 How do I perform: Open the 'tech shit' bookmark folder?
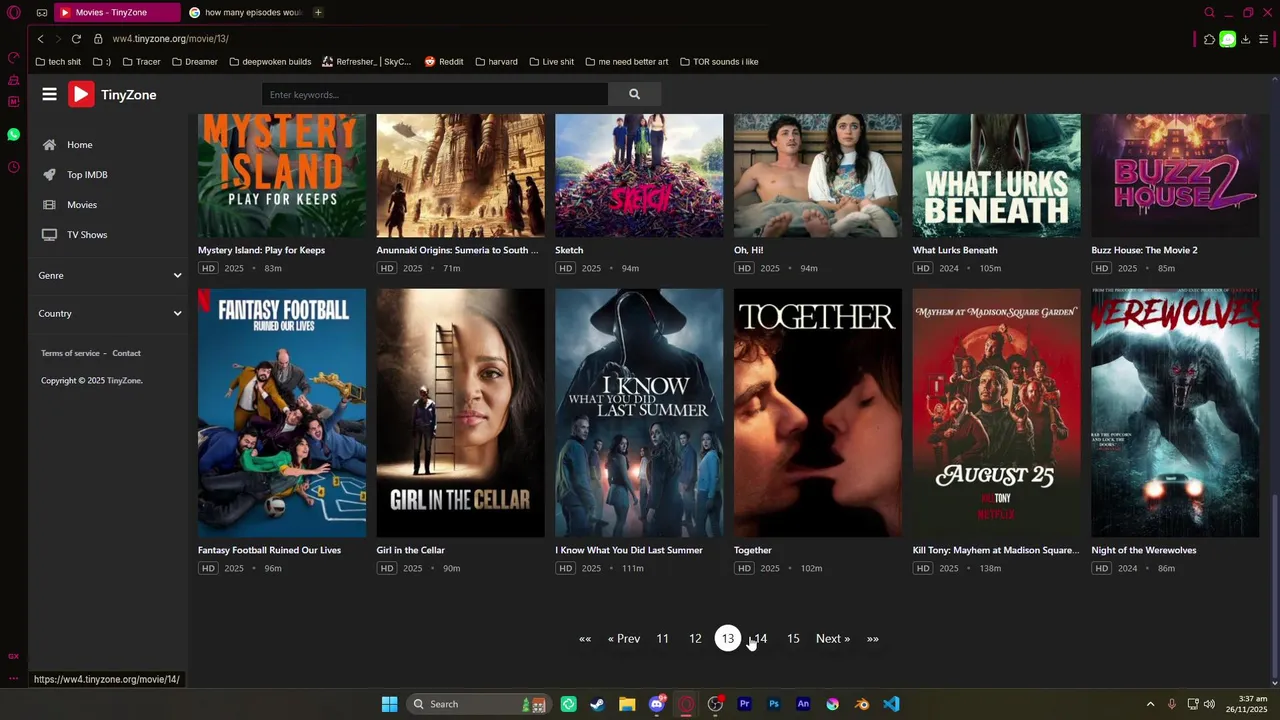pyautogui.click(x=58, y=62)
